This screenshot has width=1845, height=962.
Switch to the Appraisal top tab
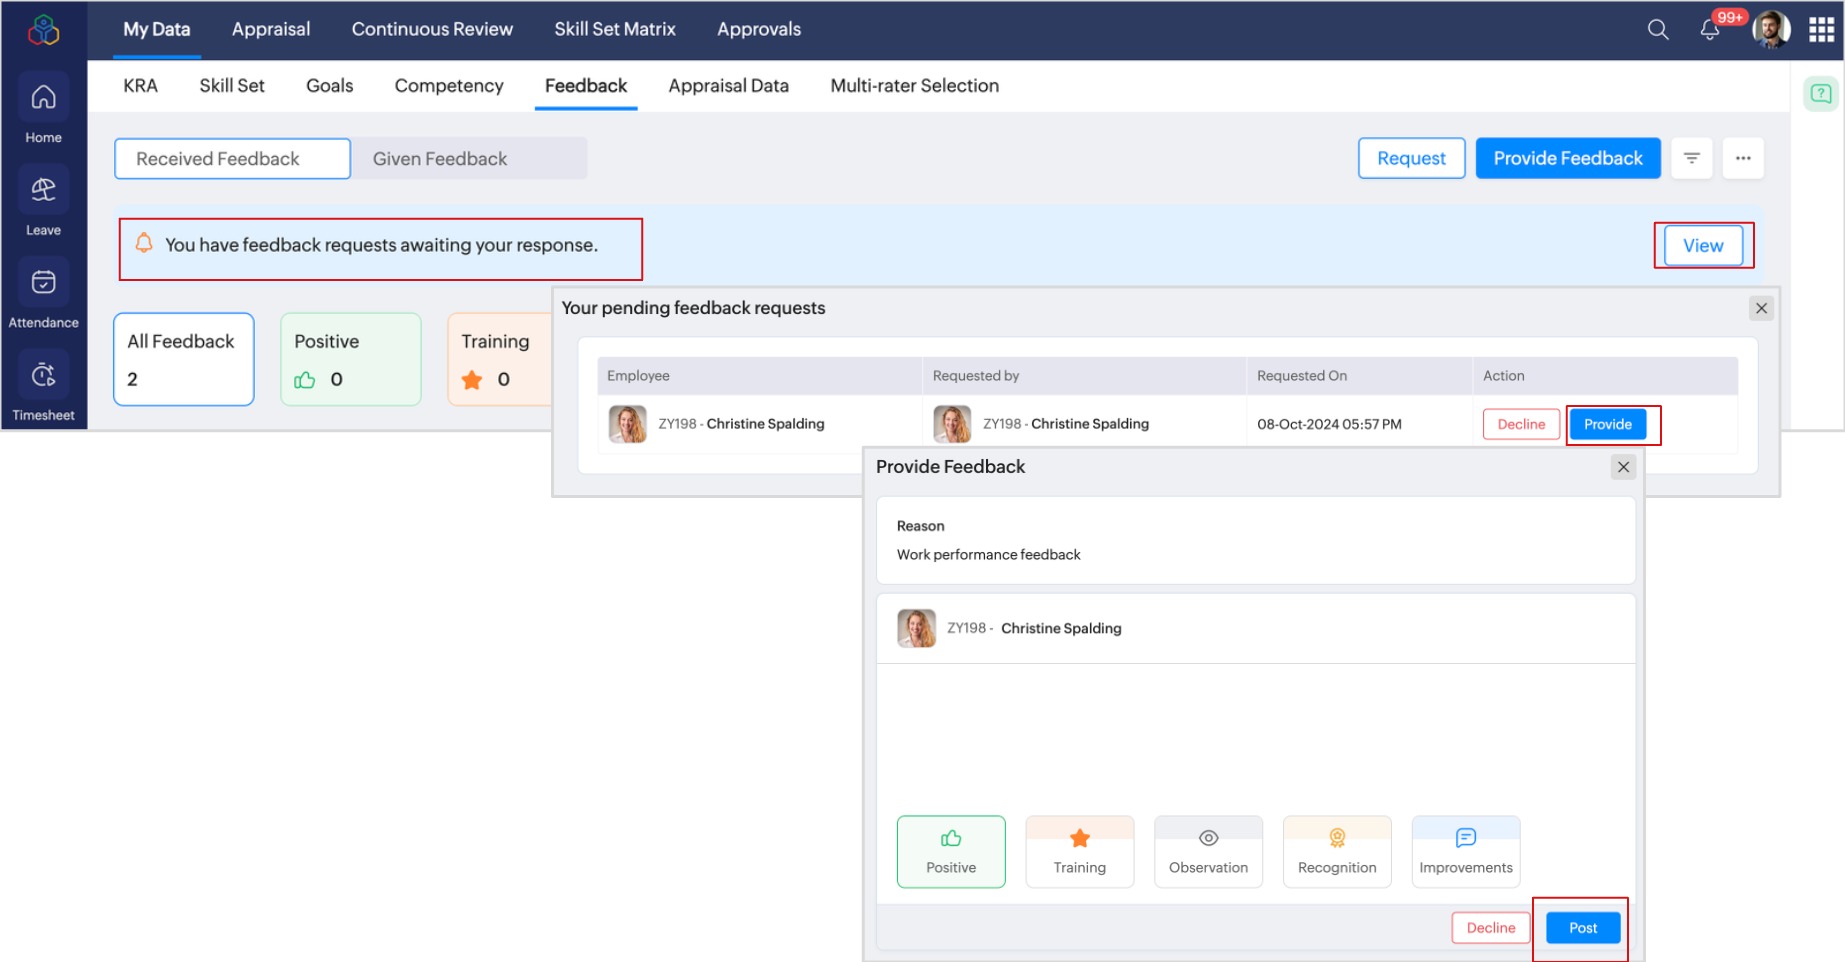point(271,30)
